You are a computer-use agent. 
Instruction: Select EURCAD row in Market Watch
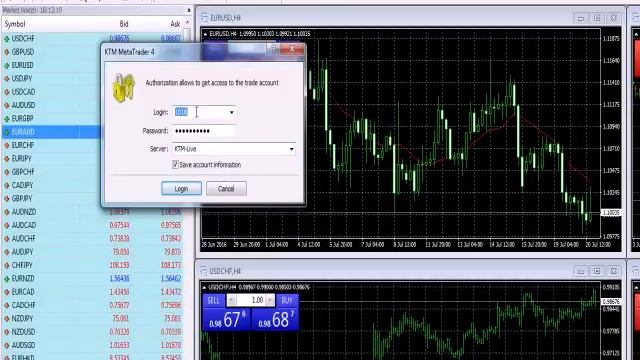pyautogui.click(x=92, y=292)
